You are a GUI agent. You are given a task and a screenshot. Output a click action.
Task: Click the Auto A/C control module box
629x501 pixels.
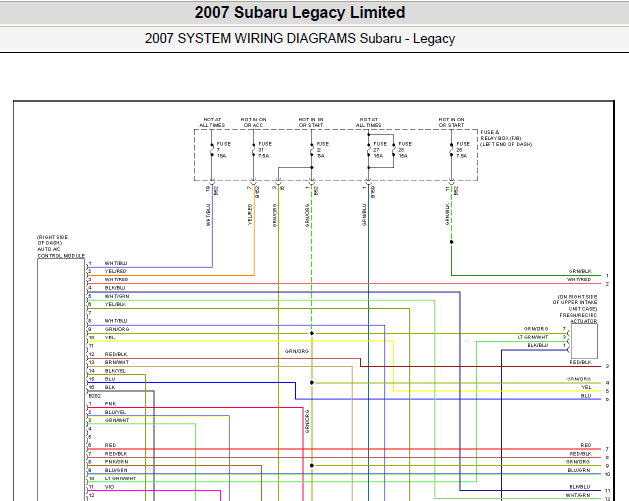[x=61, y=379]
